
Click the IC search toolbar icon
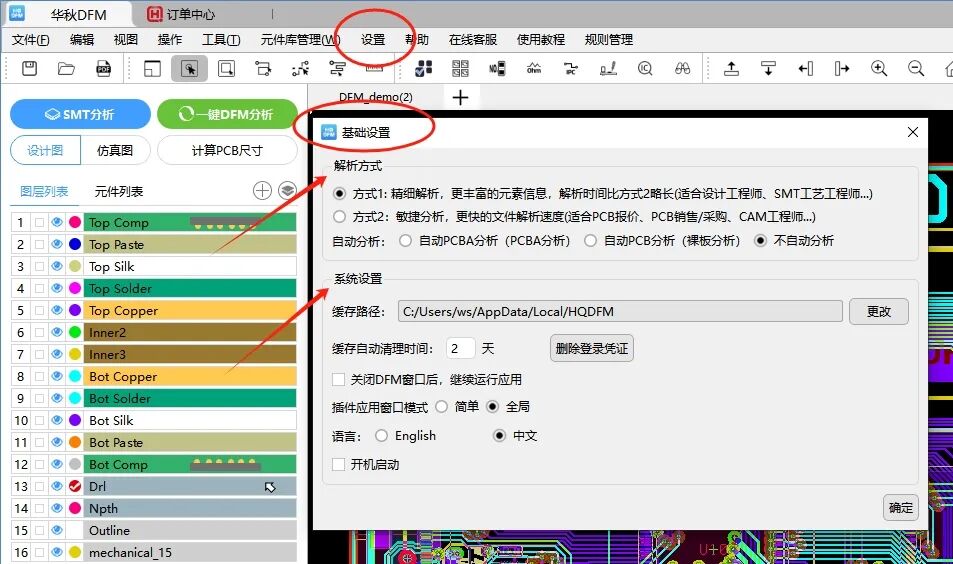click(645, 69)
